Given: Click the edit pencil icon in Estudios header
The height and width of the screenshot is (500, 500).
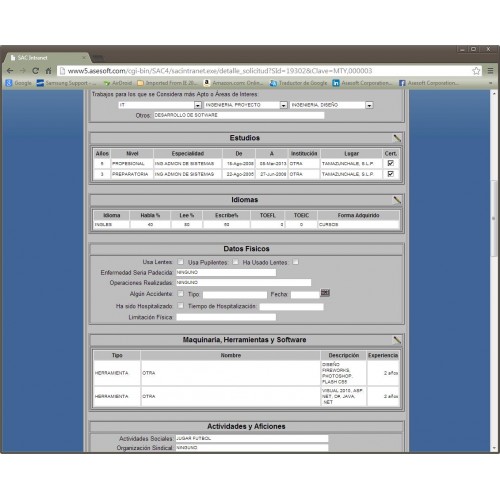Looking at the screenshot, I should click(x=397, y=138).
